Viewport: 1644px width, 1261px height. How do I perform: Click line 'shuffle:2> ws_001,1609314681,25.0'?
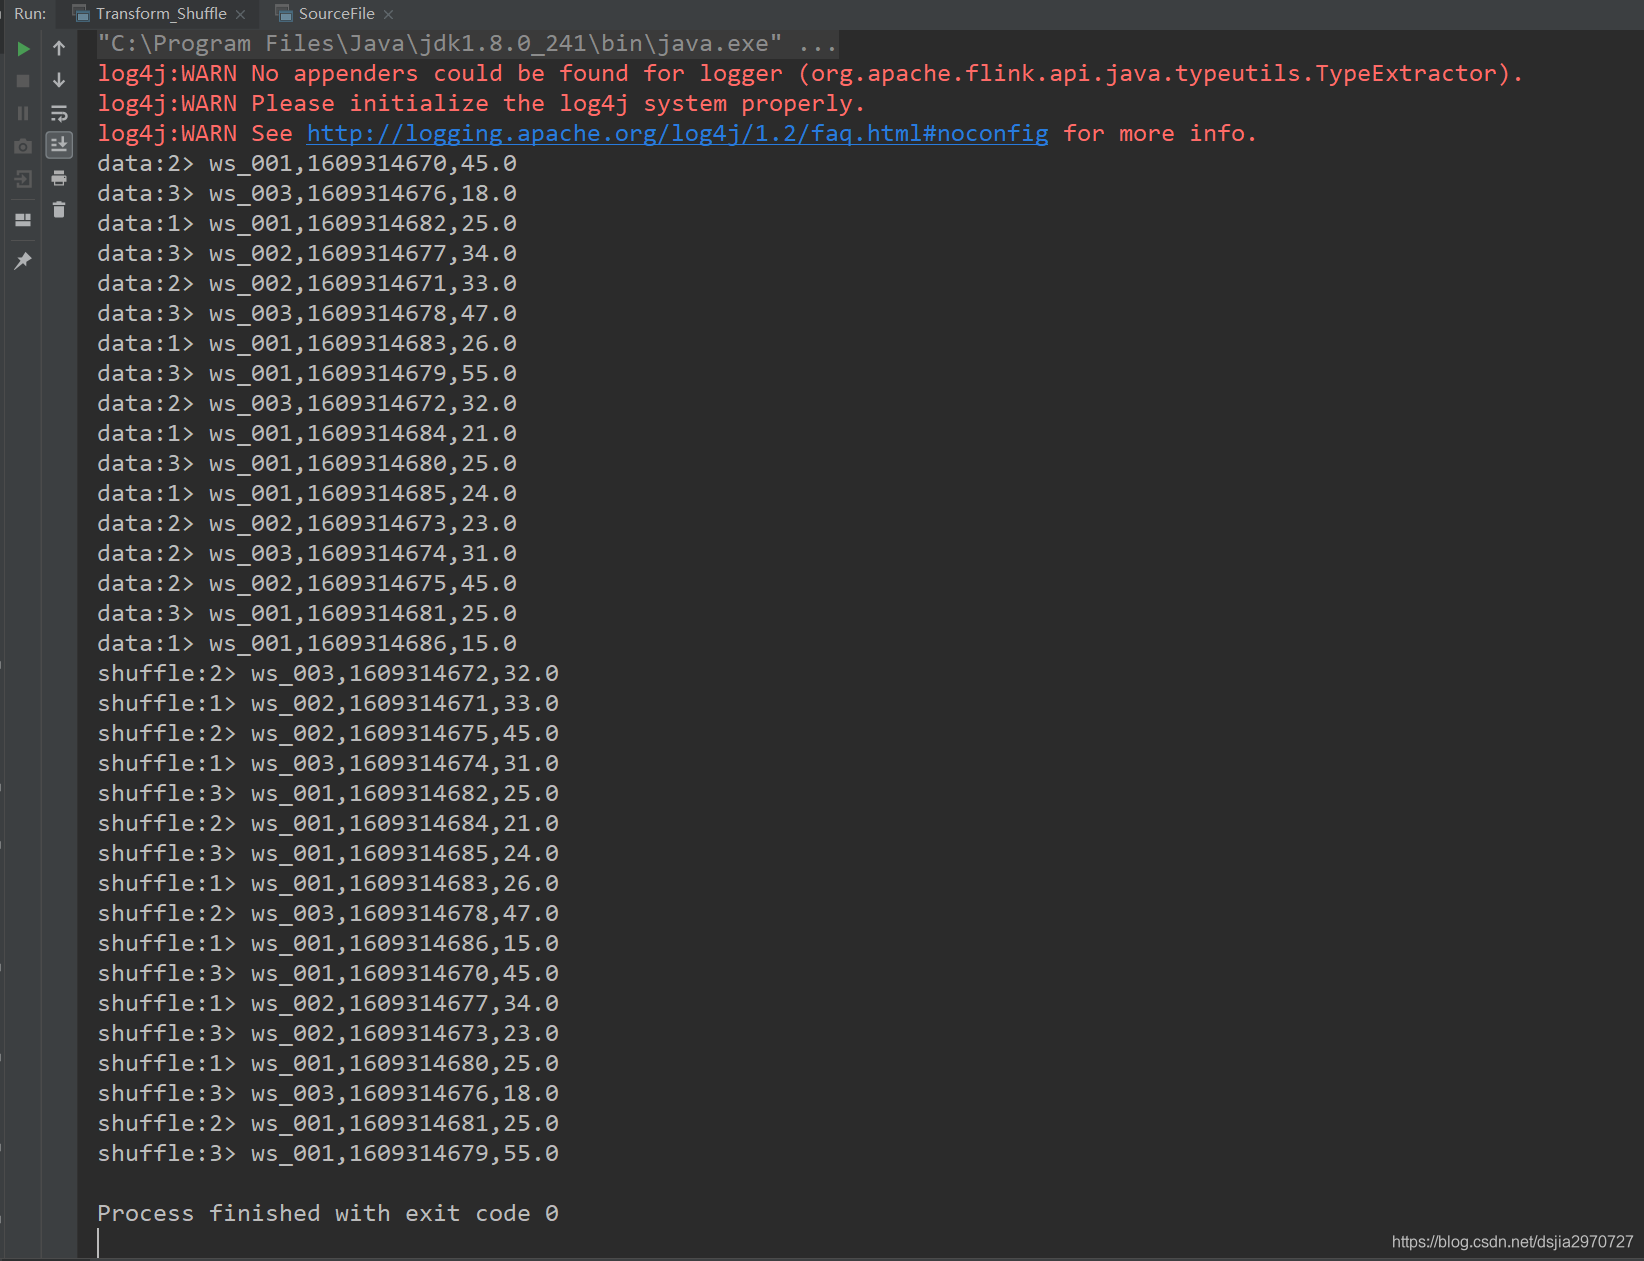[x=328, y=1123]
